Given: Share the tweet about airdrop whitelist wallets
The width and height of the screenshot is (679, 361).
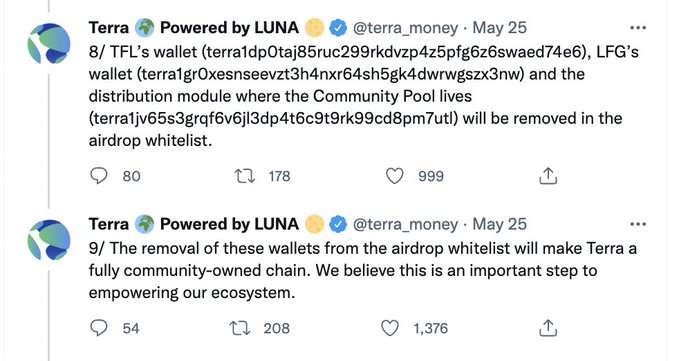Looking at the screenshot, I should tap(548, 176).
